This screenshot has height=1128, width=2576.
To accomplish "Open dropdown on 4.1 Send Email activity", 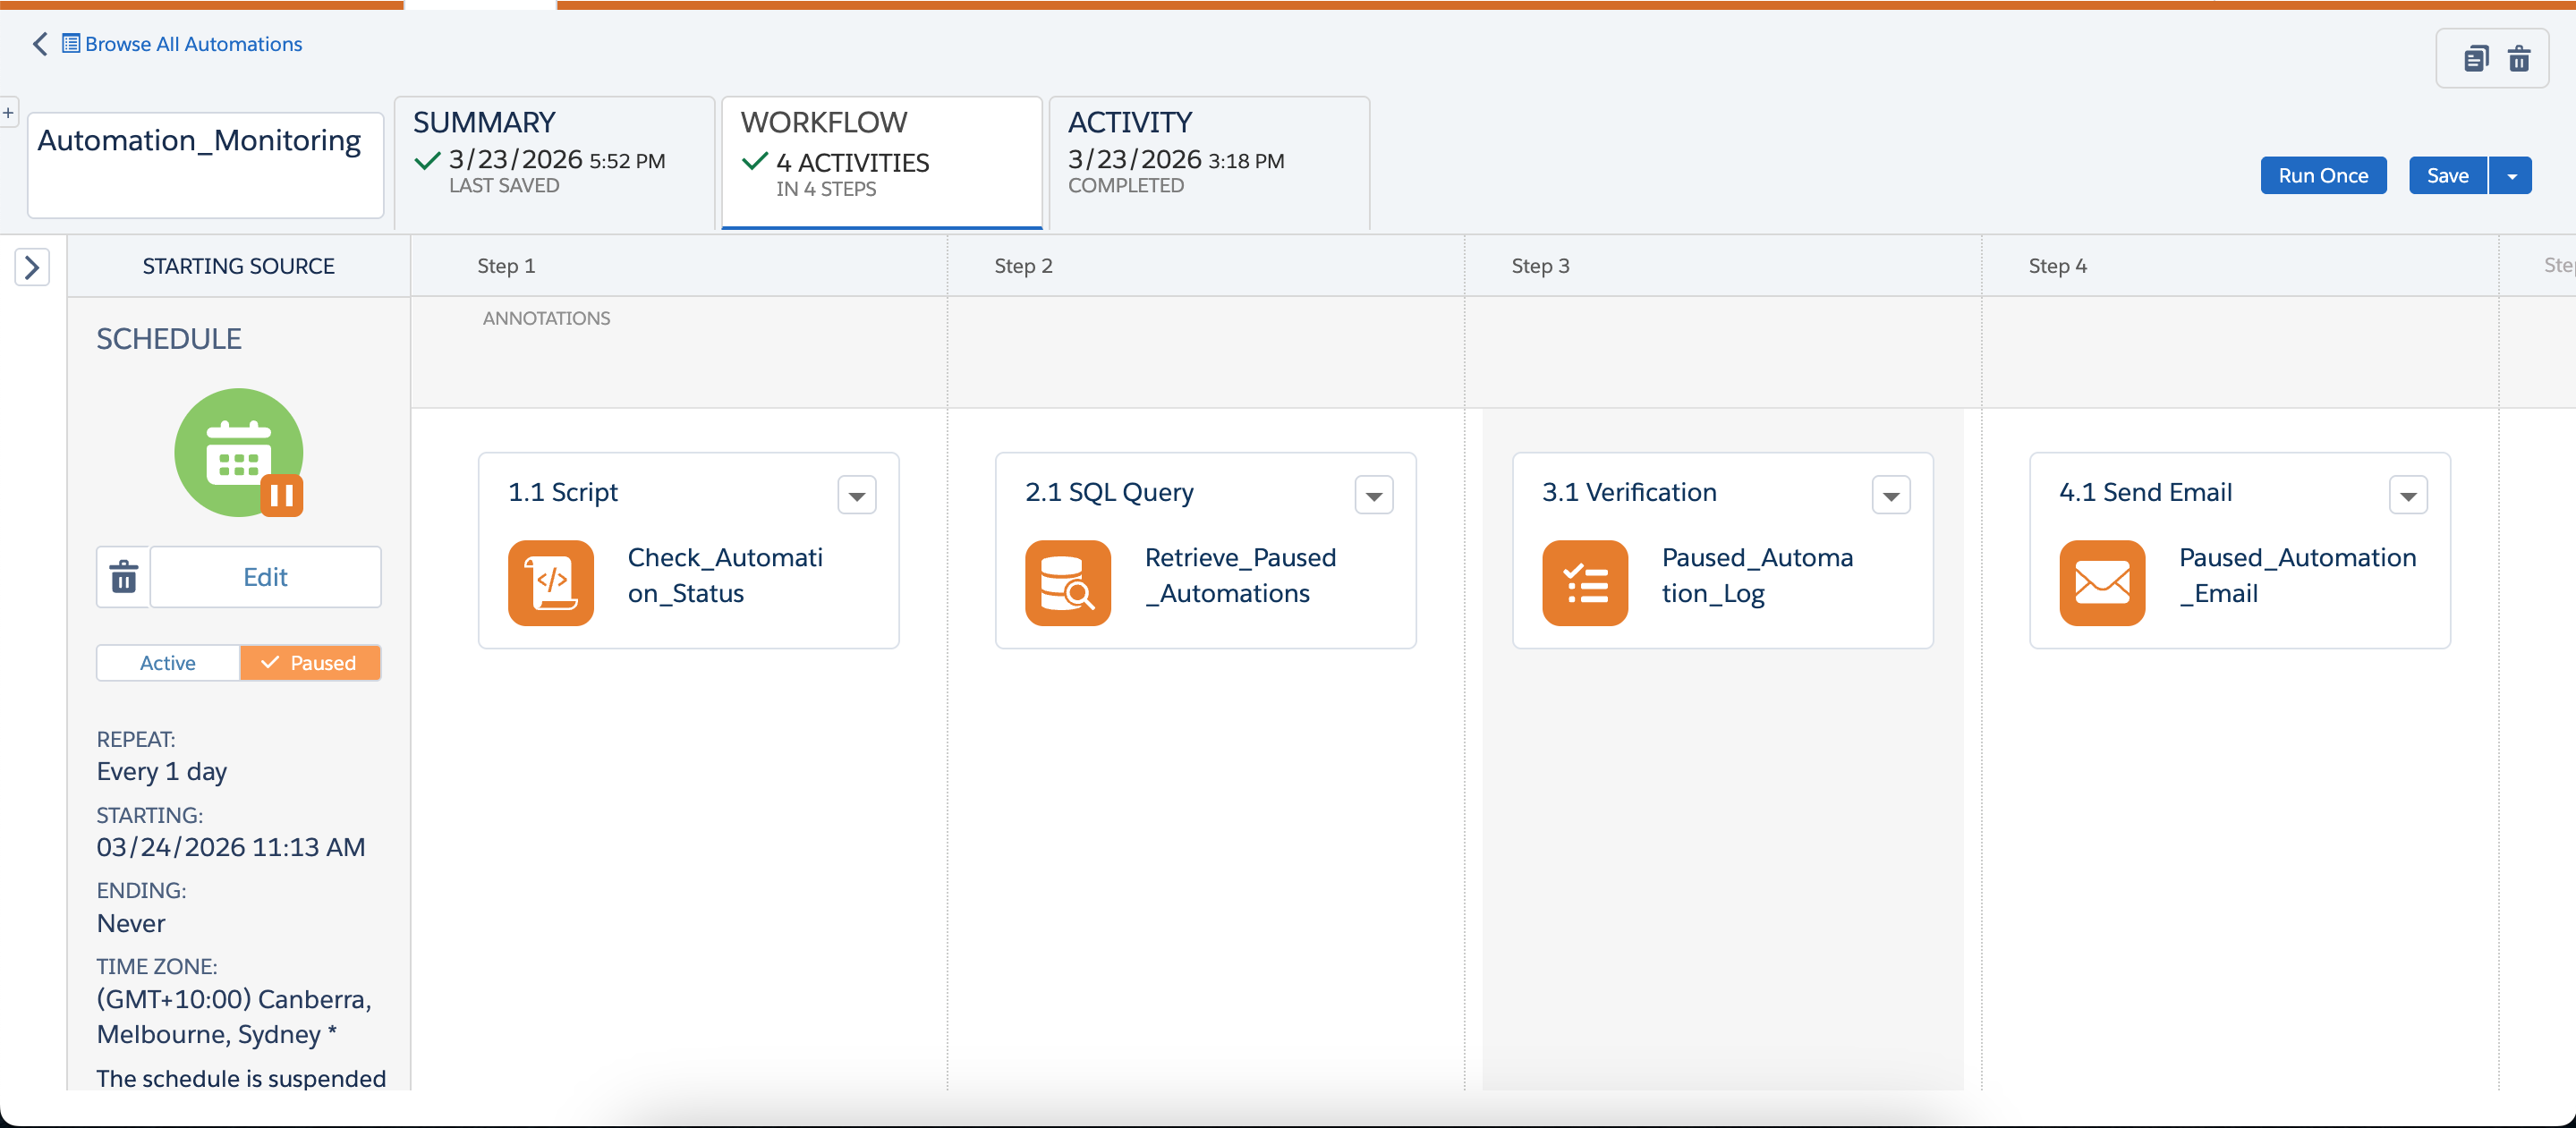I will click(2408, 495).
